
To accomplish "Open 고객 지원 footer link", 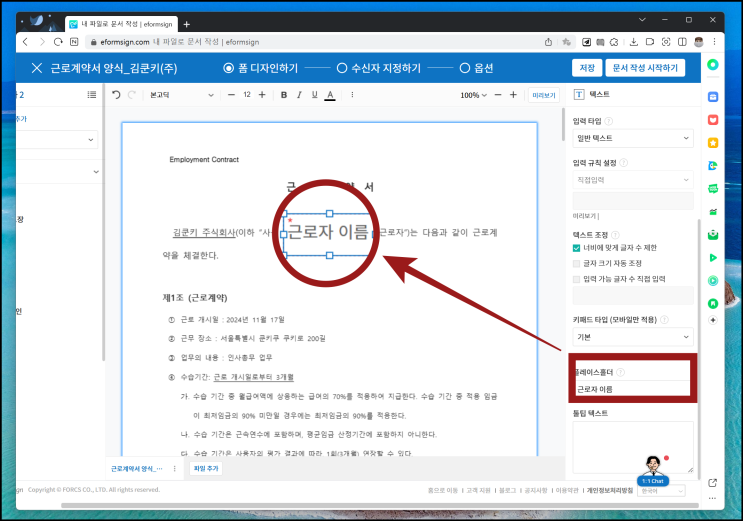I will point(478,491).
